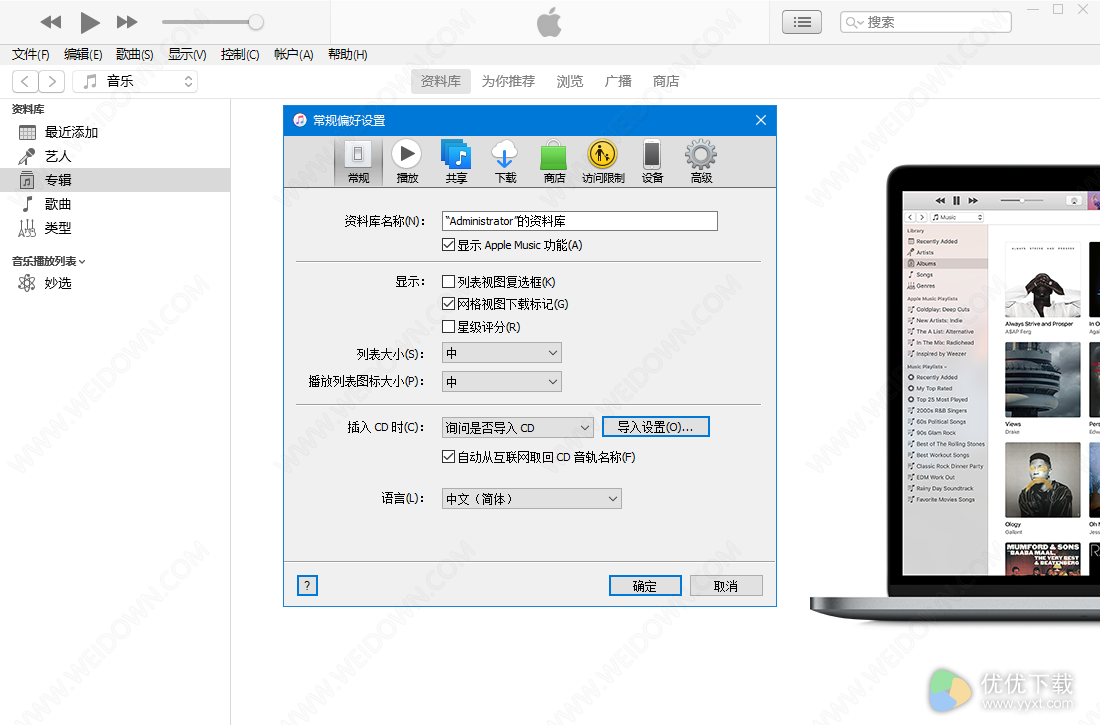Open the 编辑(E) menu
Image resolution: width=1100 pixels, height=725 pixels.
[x=83, y=55]
